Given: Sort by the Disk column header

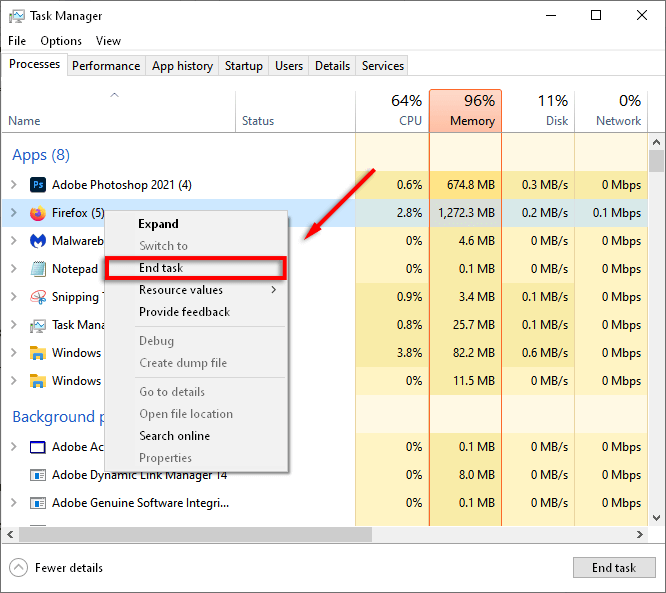Looking at the screenshot, I should (x=538, y=111).
